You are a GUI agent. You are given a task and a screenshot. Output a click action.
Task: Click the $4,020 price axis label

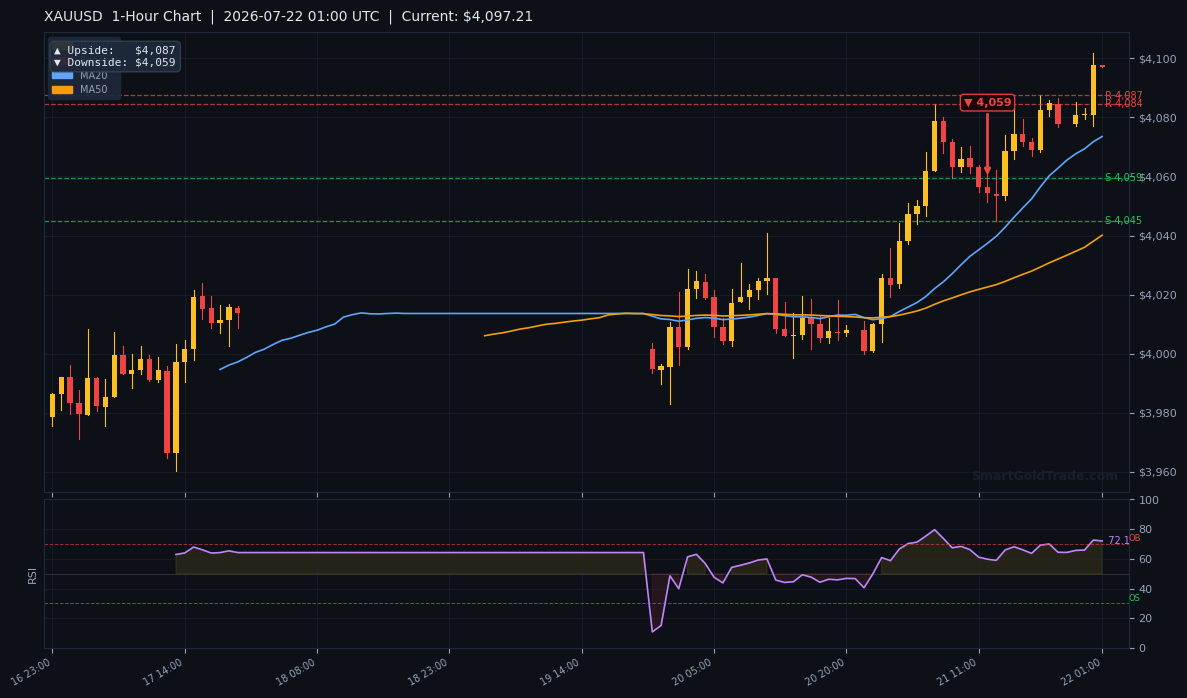click(1157, 295)
